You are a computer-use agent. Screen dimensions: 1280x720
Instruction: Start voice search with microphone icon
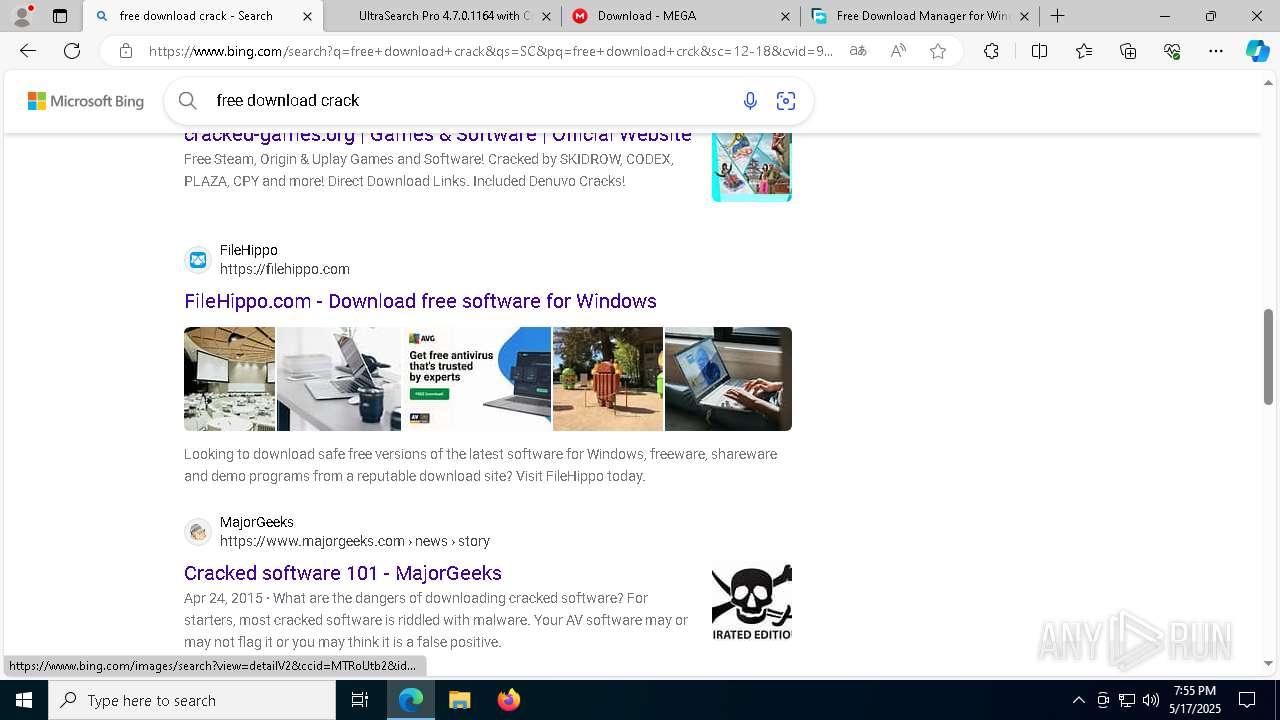click(x=750, y=100)
